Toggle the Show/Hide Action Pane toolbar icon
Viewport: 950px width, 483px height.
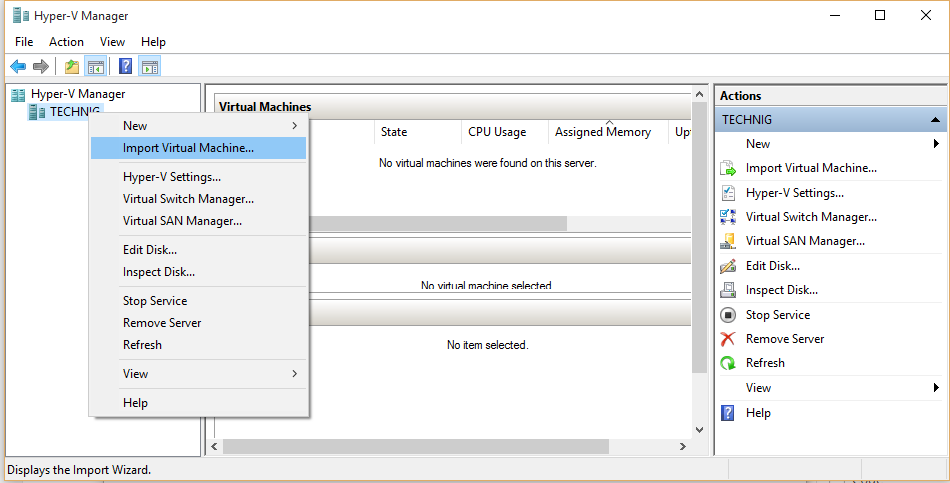[x=150, y=66]
